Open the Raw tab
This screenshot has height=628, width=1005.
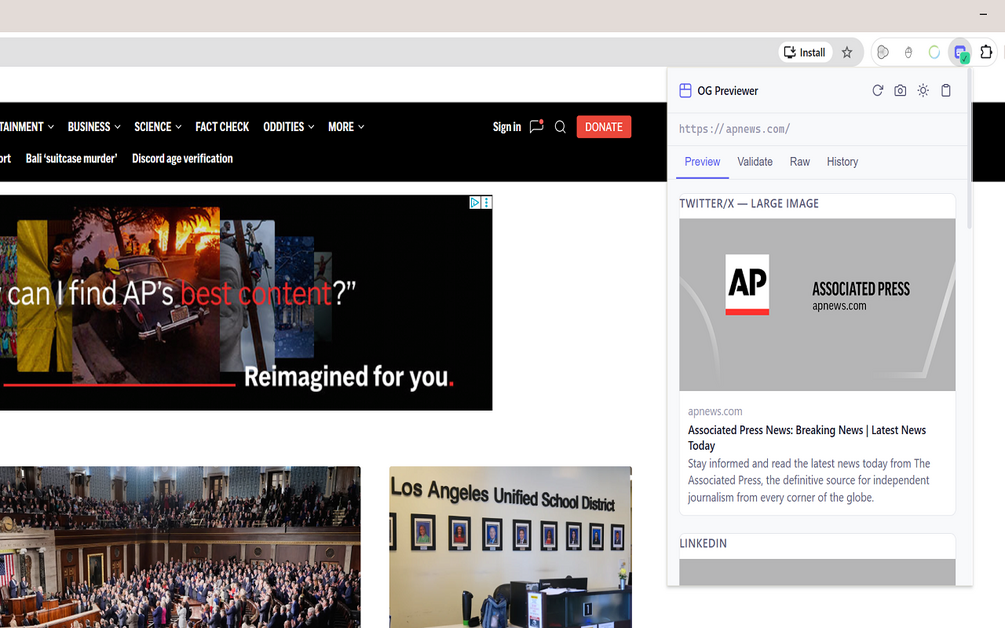(799, 162)
